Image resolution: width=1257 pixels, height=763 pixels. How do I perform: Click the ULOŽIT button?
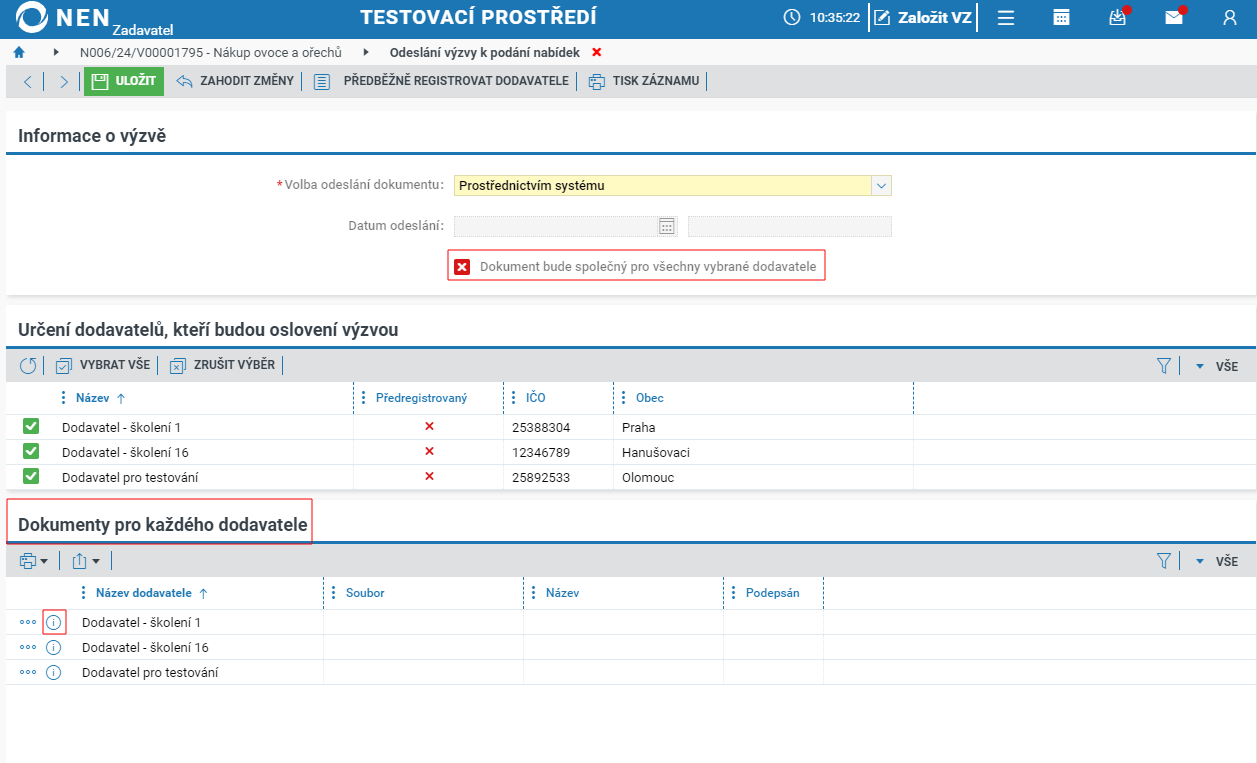pos(124,81)
